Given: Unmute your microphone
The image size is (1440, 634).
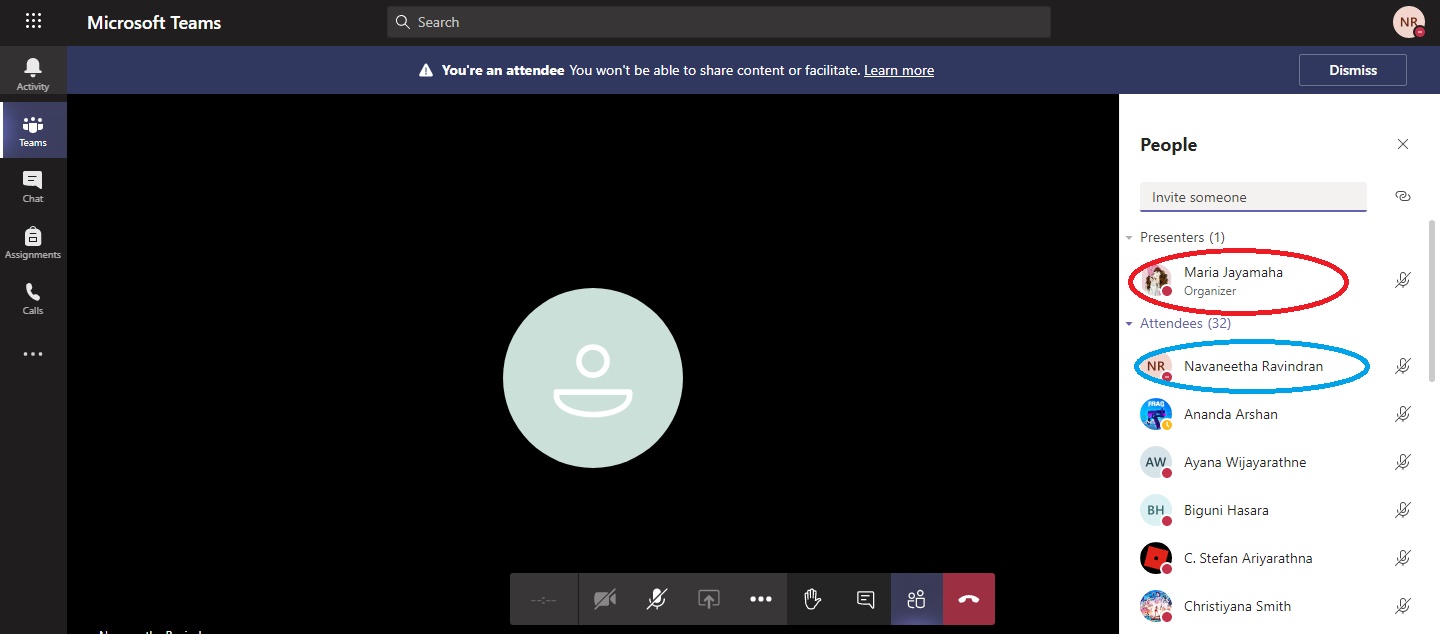Looking at the screenshot, I should click(x=656, y=598).
